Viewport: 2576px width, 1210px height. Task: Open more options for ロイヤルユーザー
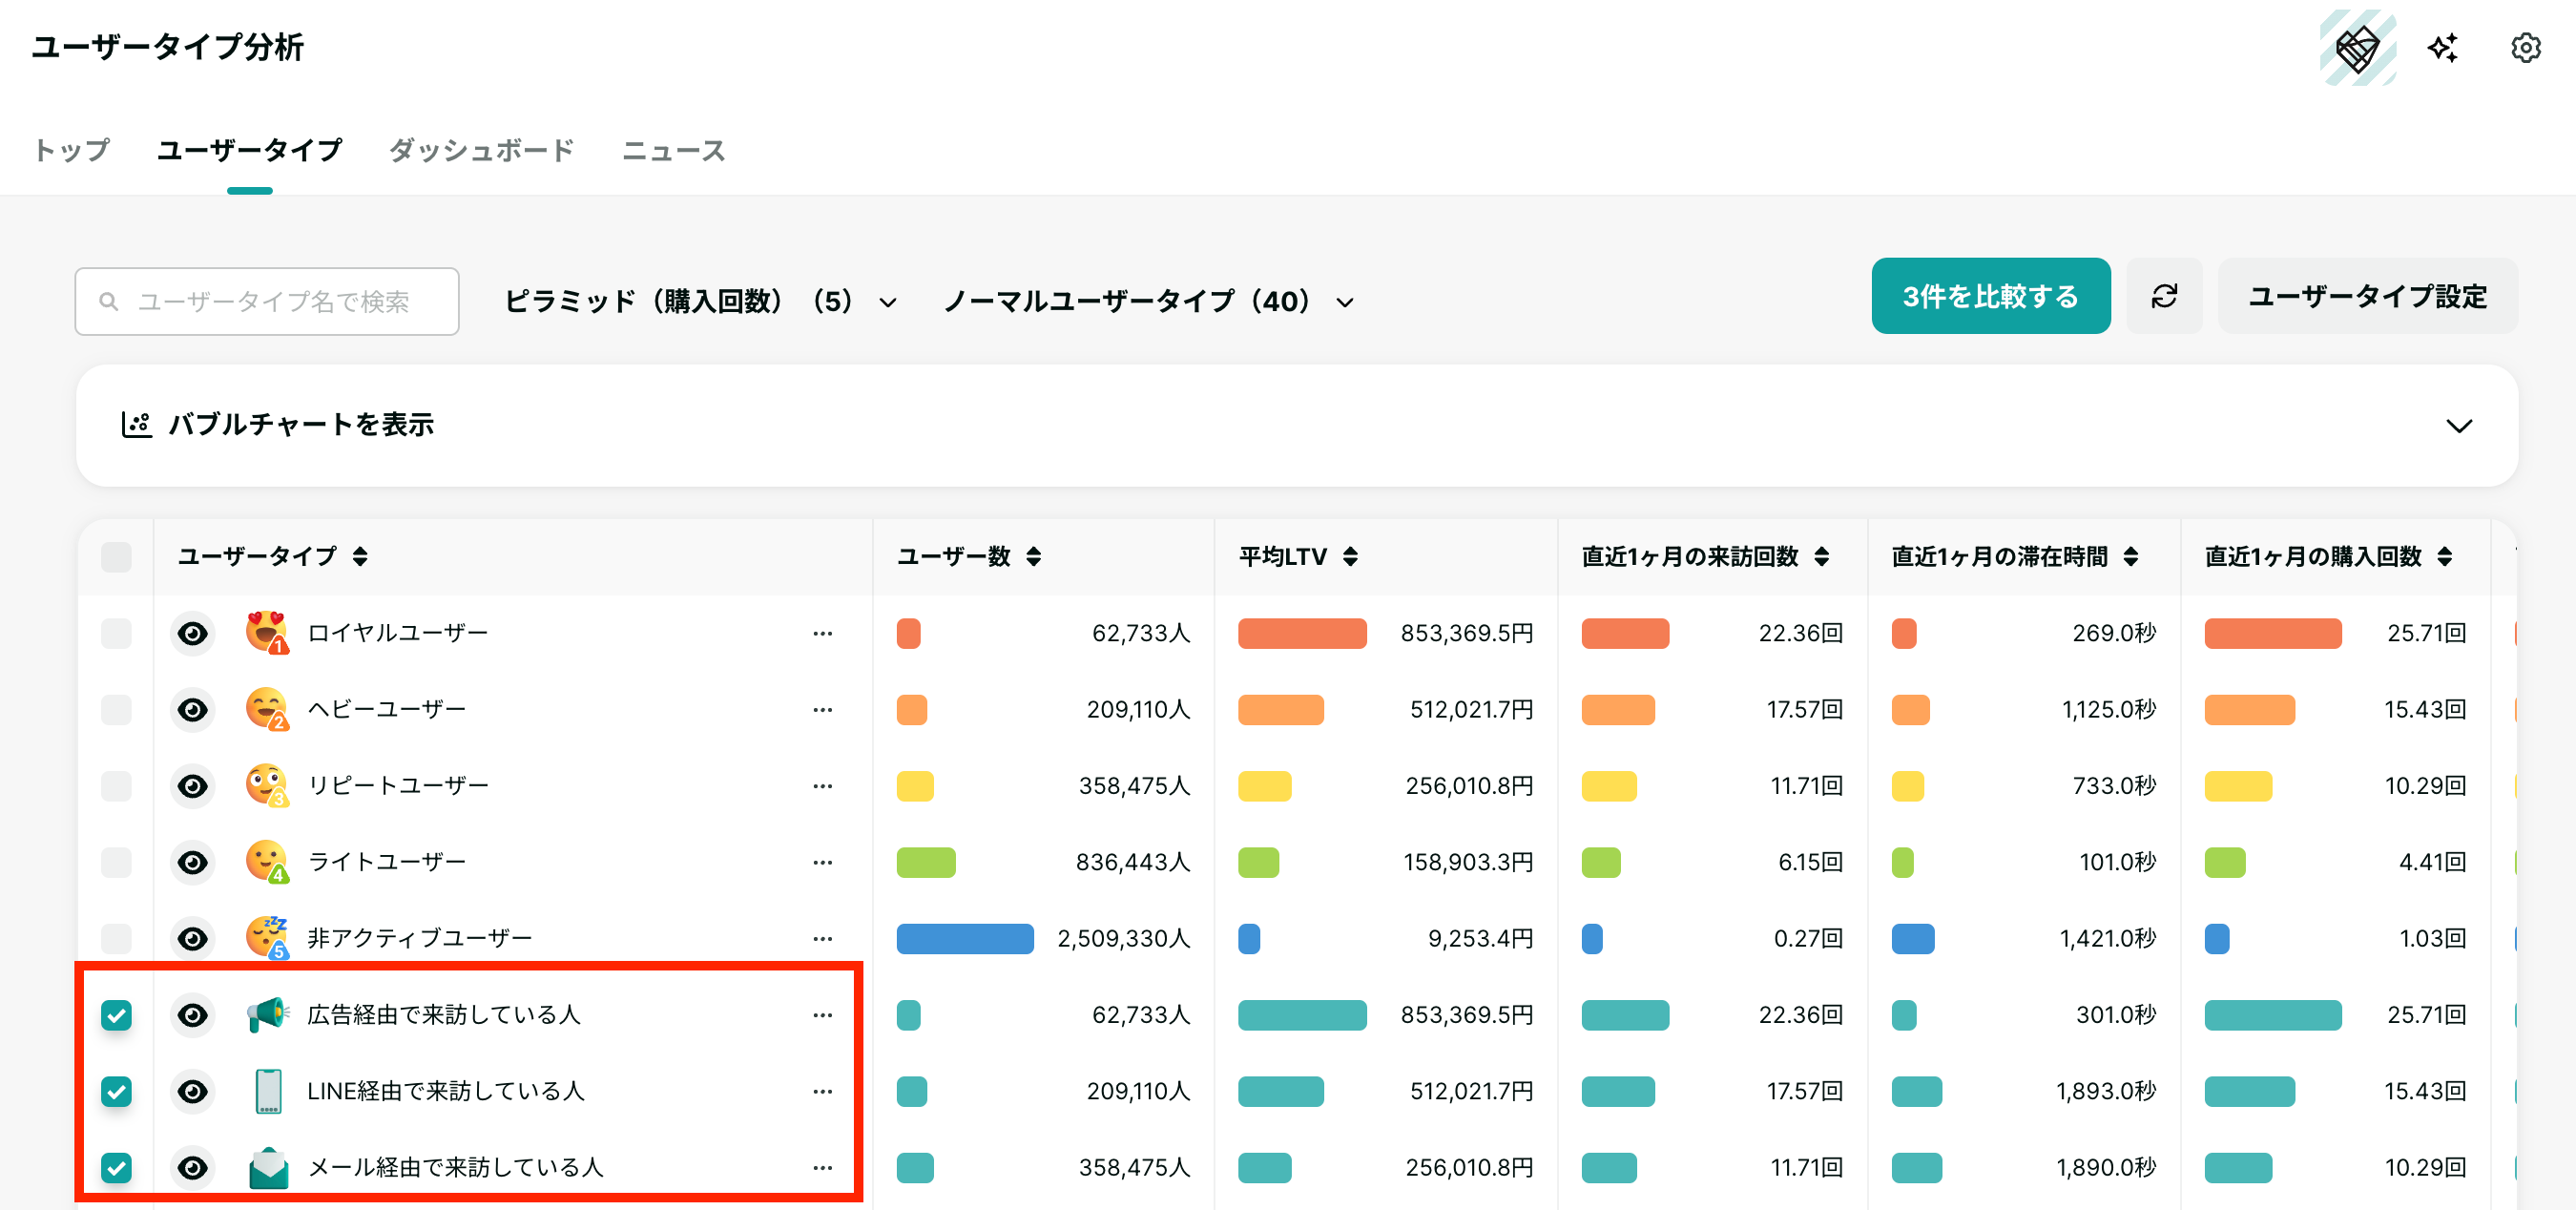[822, 633]
